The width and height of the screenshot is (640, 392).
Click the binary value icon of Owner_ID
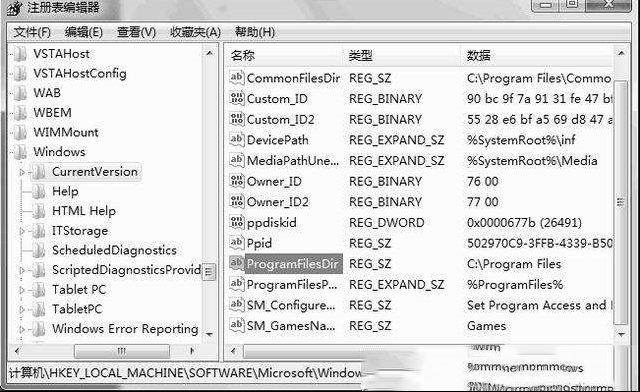pyautogui.click(x=237, y=181)
